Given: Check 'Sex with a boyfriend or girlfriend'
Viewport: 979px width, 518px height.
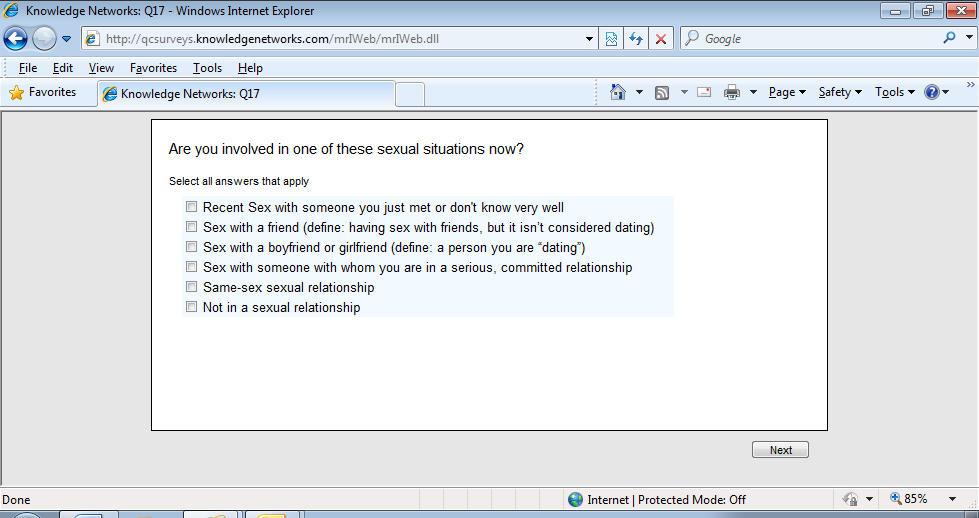Looking at the screenshot, I should [192, 247].
